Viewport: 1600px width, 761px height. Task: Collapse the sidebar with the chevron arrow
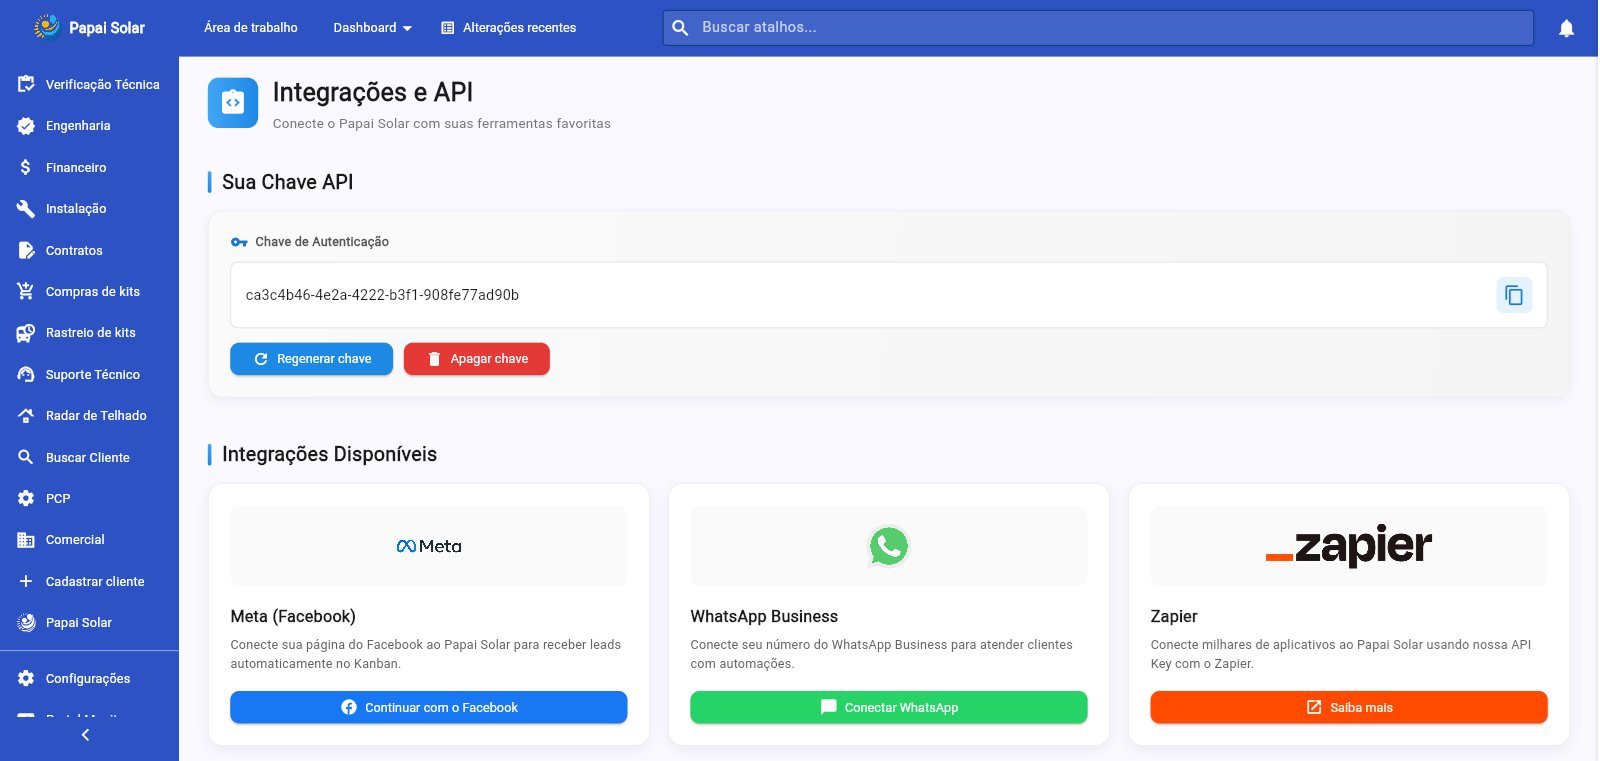[85, 735]
